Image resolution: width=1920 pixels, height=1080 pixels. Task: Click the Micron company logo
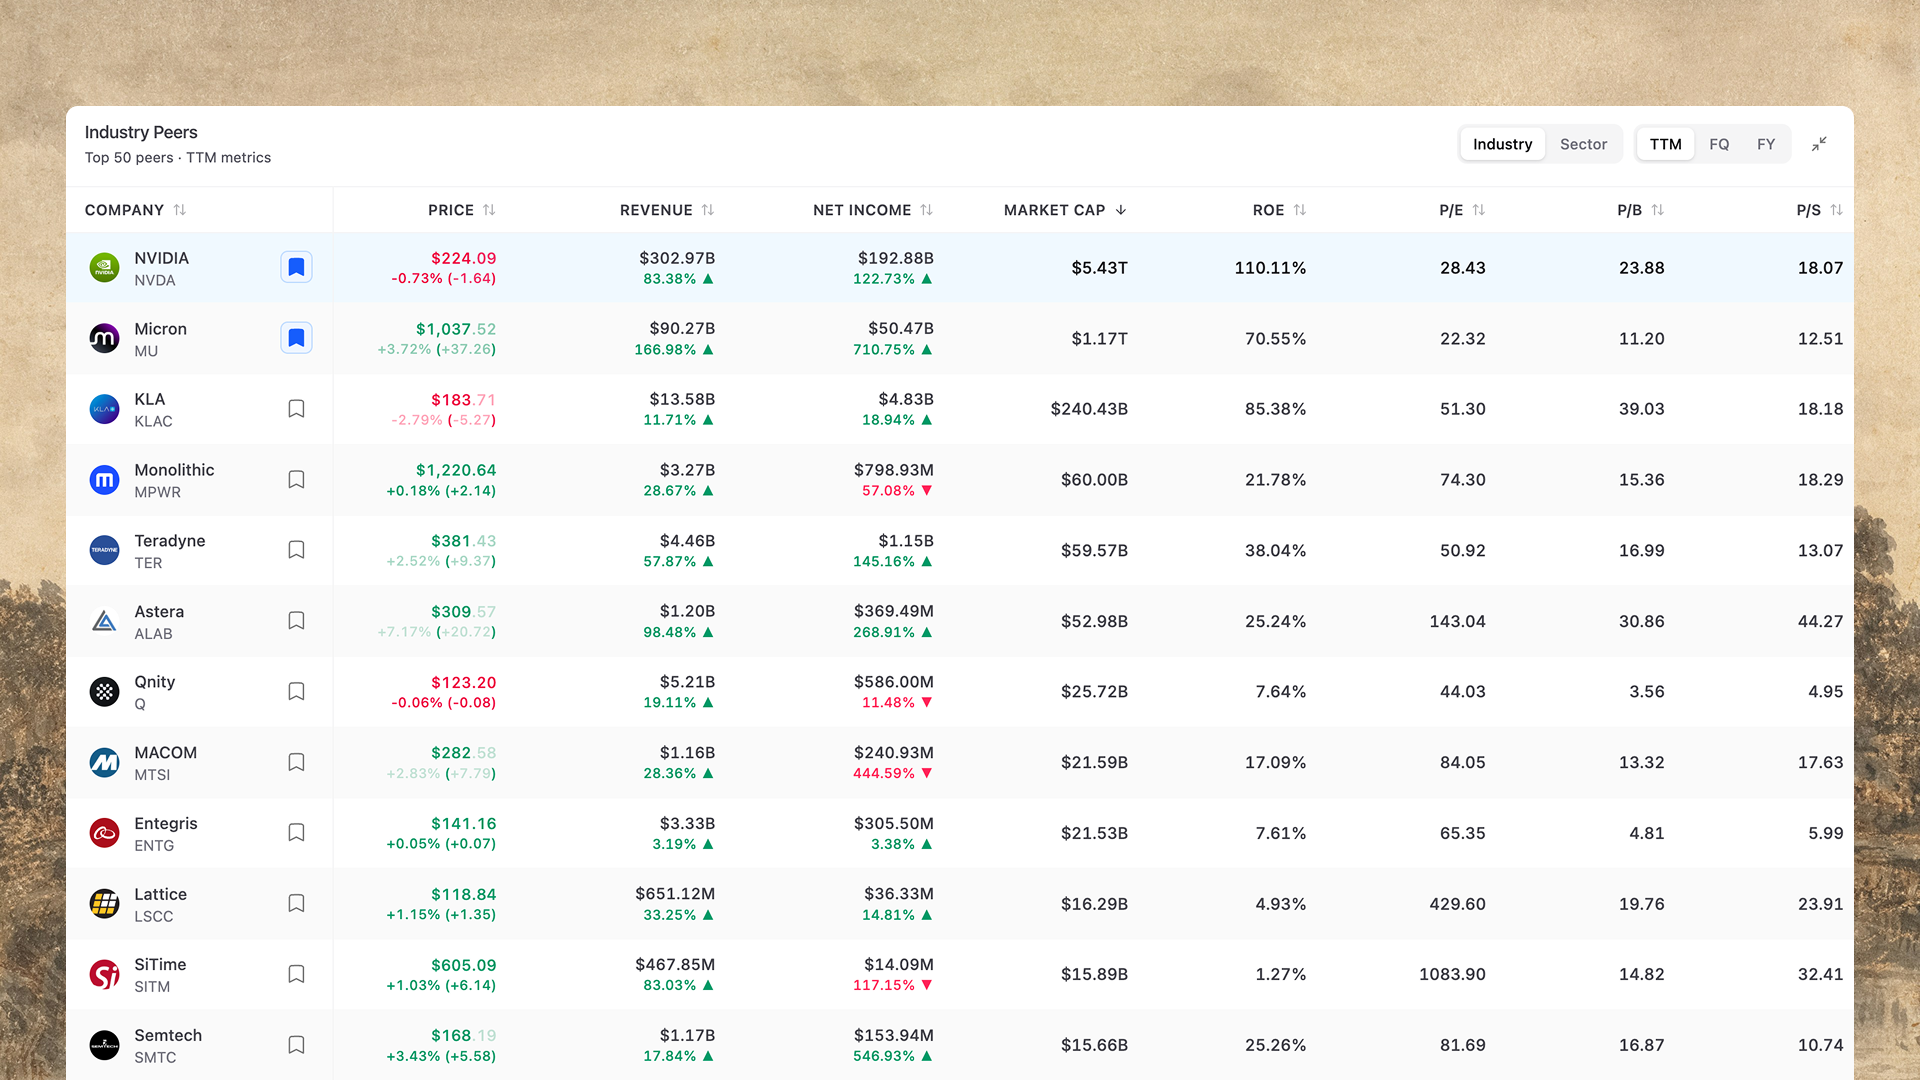[x=104, y=339]
